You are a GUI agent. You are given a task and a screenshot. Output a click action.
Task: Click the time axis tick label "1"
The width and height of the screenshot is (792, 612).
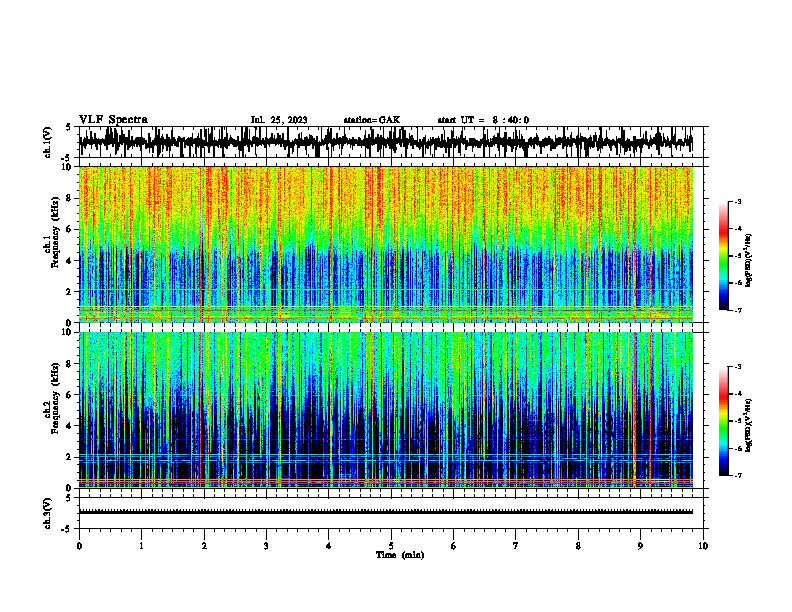click(141, 546)
